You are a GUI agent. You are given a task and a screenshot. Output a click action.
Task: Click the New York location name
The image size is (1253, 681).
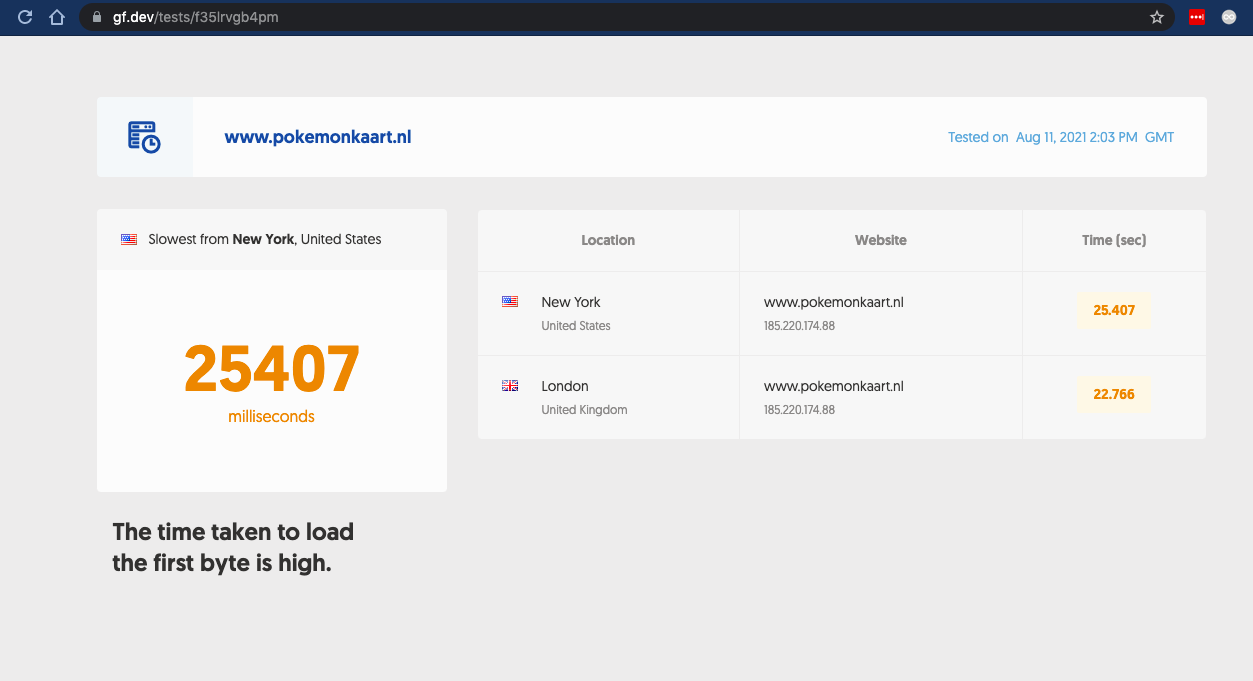pyautogui.click(x=571, y=302)
